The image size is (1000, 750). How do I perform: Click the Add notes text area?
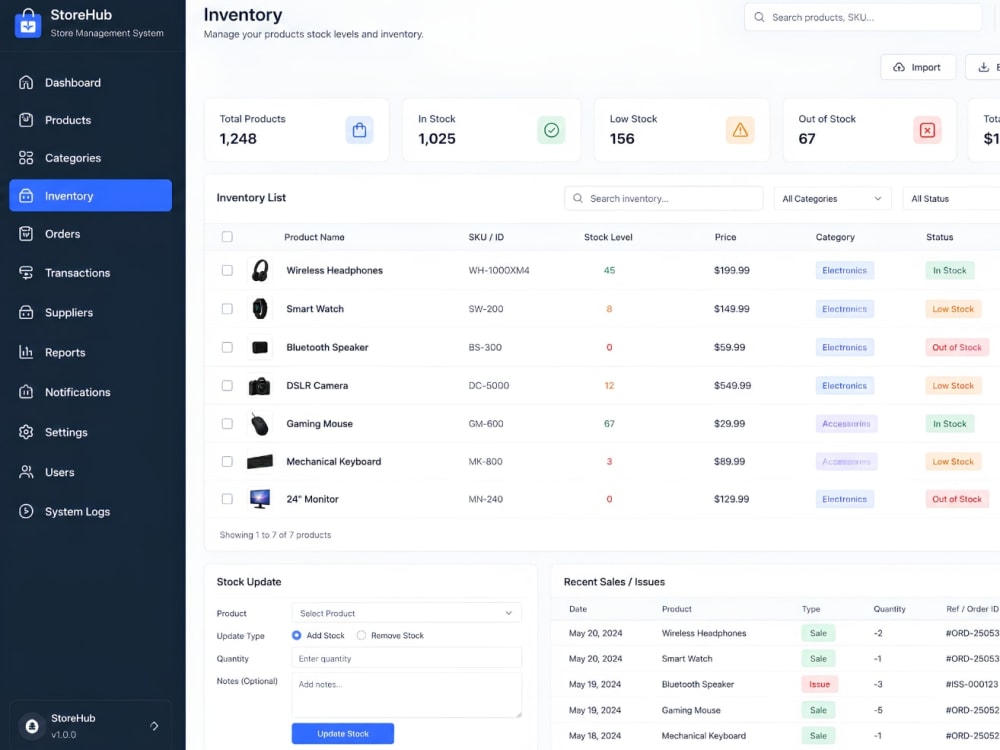pos(406,695)
